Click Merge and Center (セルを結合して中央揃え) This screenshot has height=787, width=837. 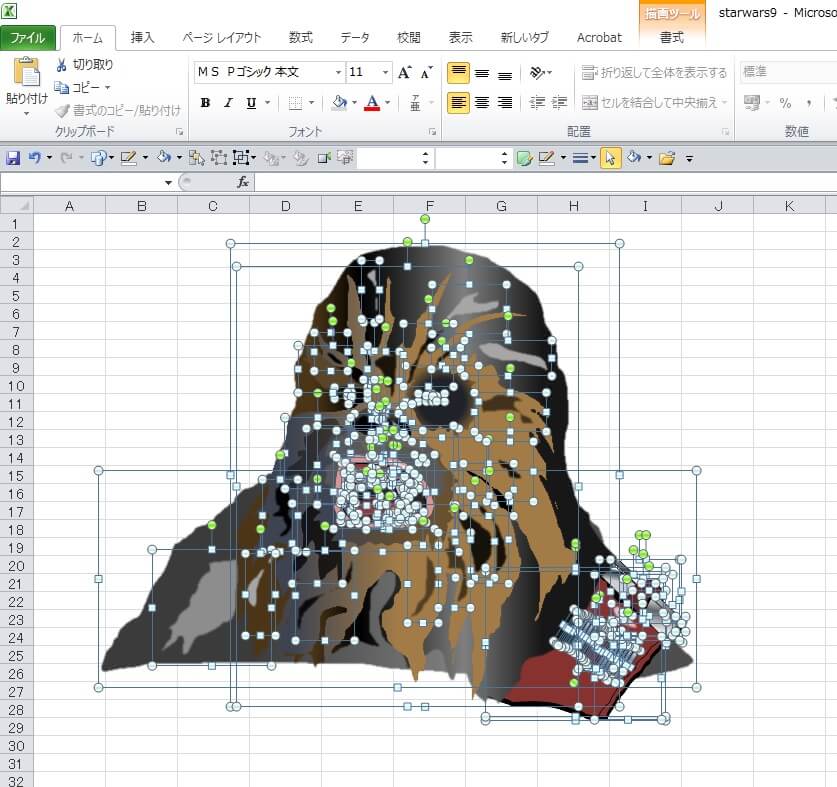pos(650,103)
